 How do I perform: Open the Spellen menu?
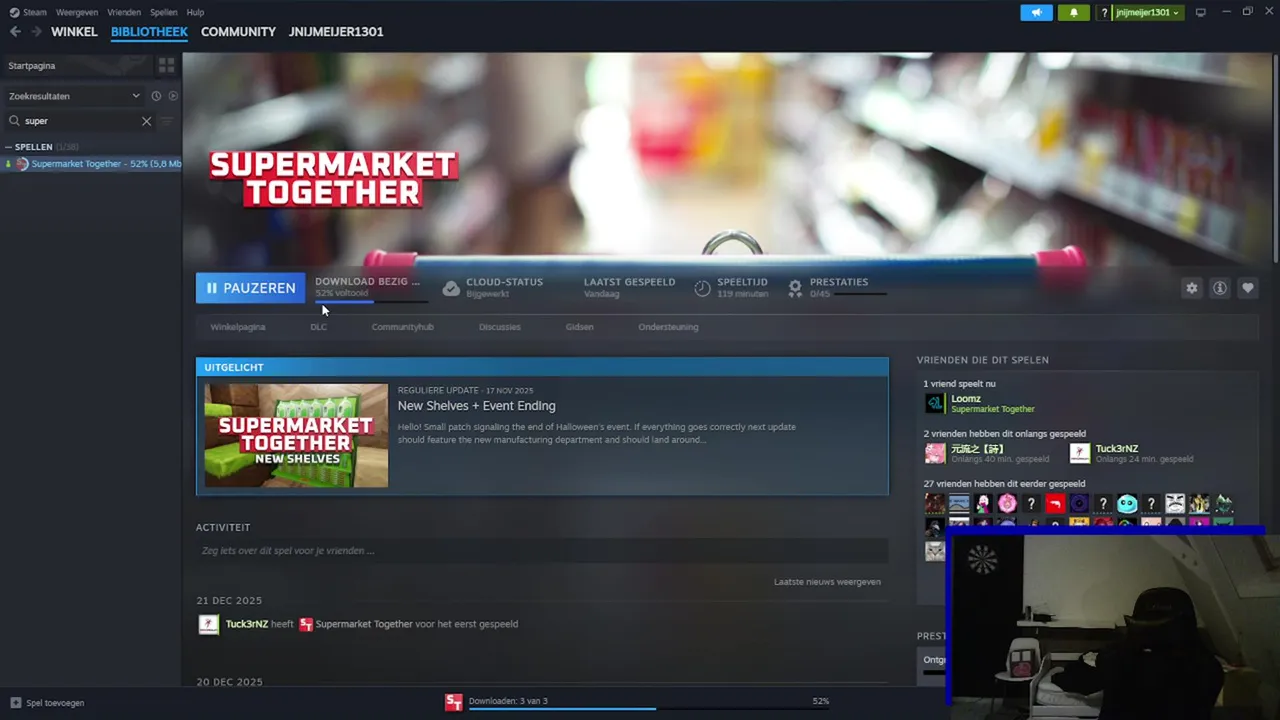(164, 12)
